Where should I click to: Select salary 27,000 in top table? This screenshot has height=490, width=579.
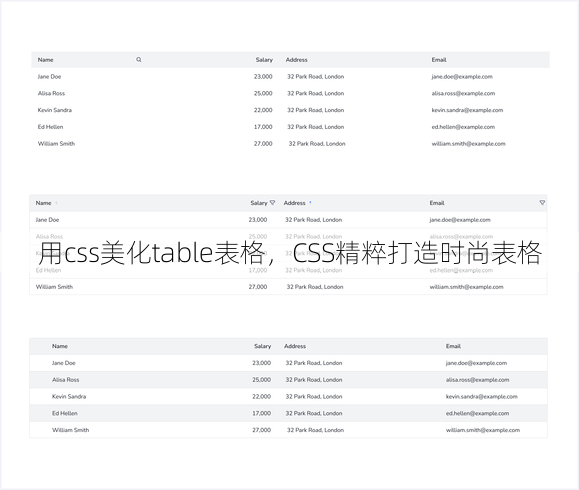coord(263,144)
